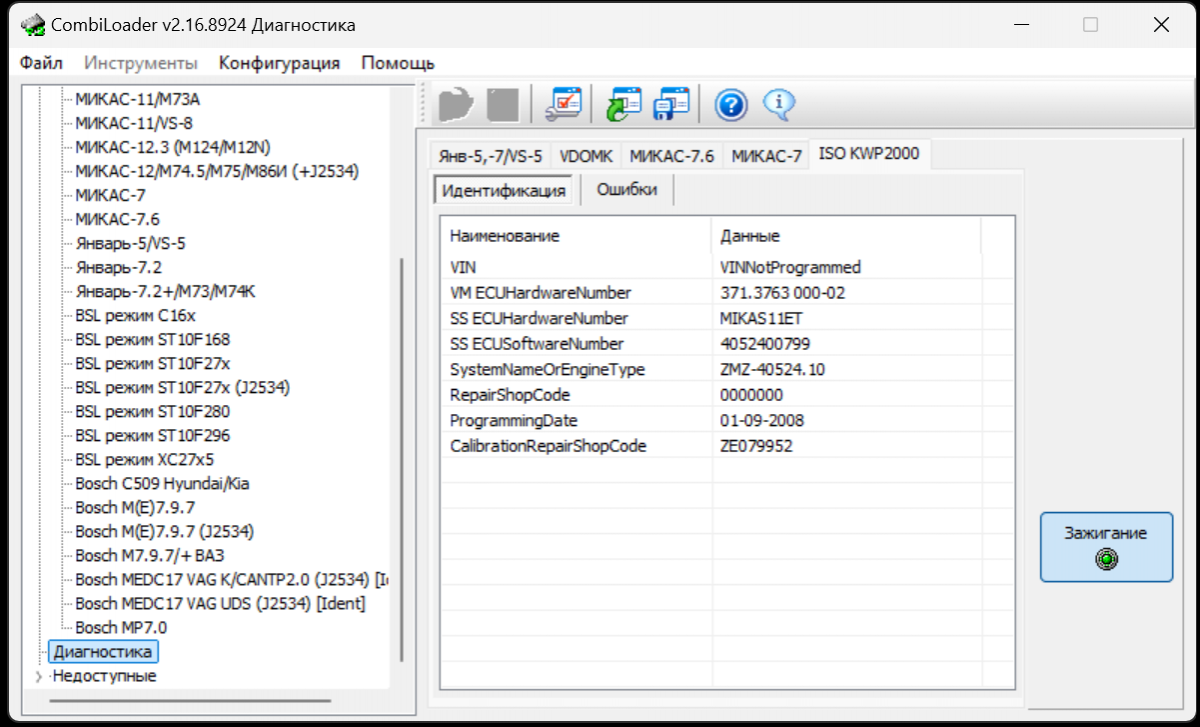Select МИКАС-7 in the left tree
This screenshot has height=727, width=1200.
111,195
